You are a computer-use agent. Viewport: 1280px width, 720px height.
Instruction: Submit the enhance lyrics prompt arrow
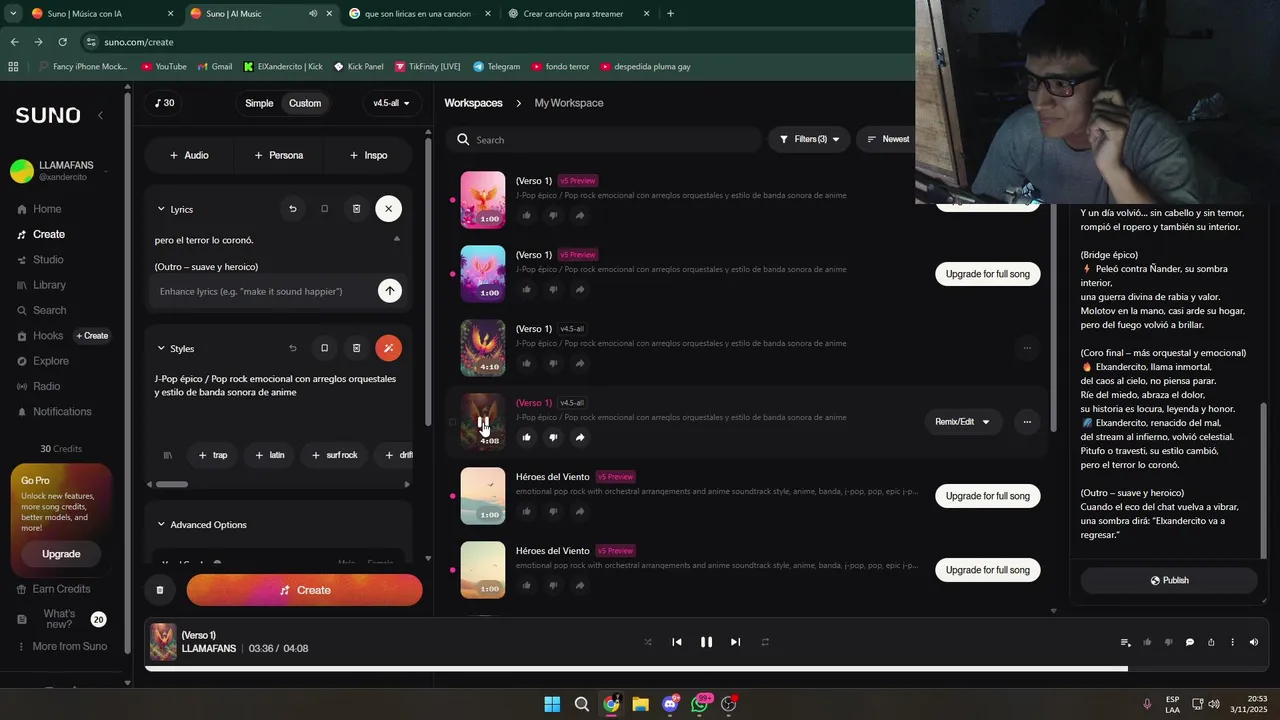tap(389, 291)
